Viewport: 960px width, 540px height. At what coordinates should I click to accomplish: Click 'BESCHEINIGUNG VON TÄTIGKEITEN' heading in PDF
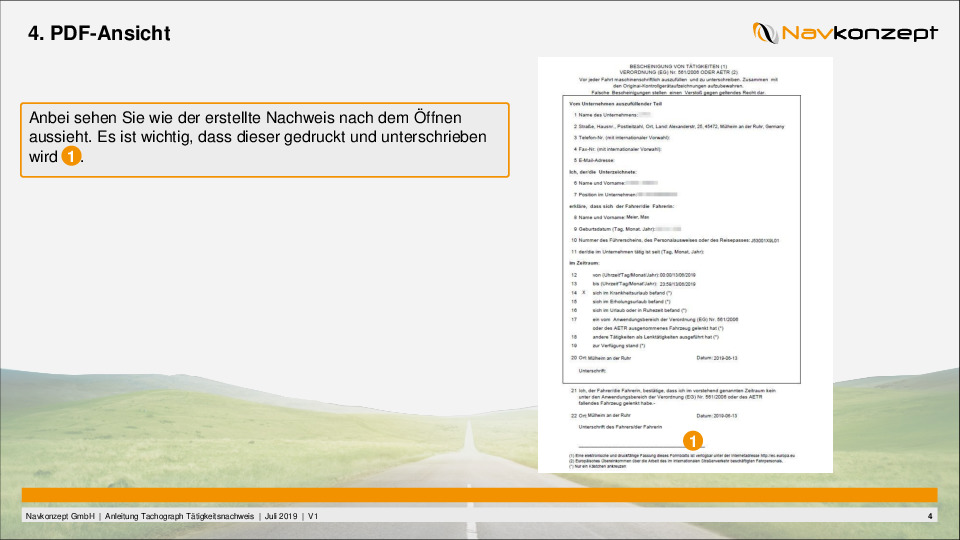(x=678, y=66)
